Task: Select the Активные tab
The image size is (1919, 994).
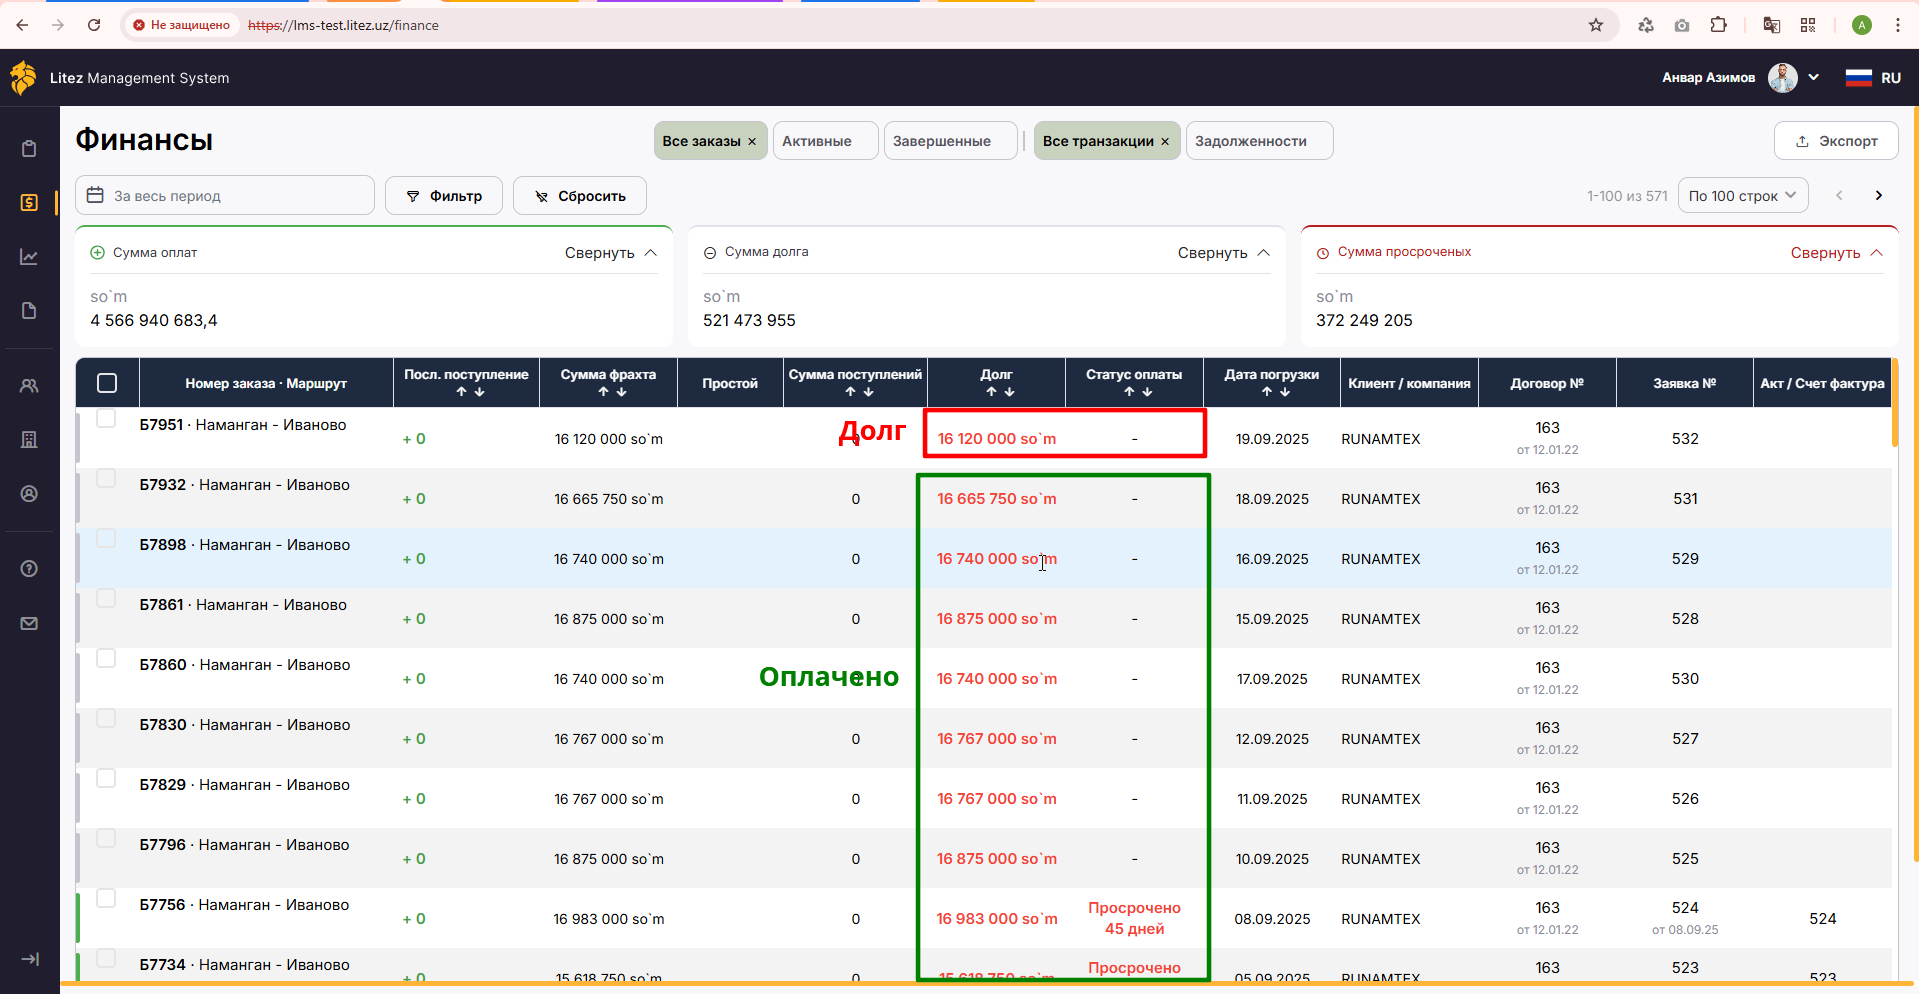Action: [x=825, y=141]
